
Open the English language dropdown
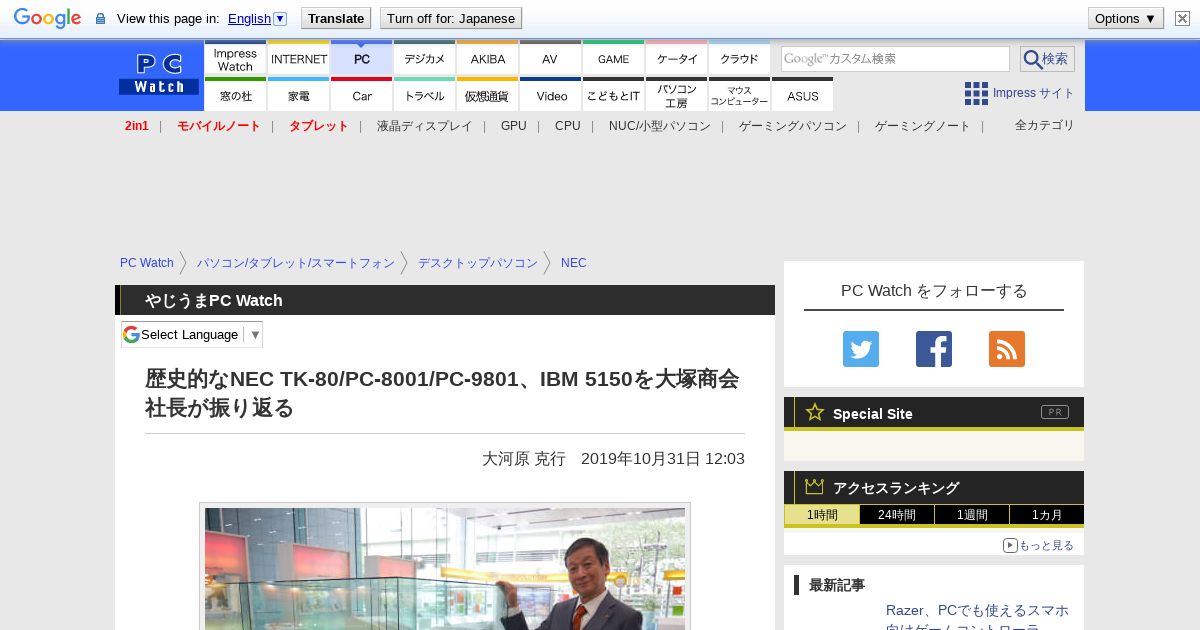click(x=257, y=18)
